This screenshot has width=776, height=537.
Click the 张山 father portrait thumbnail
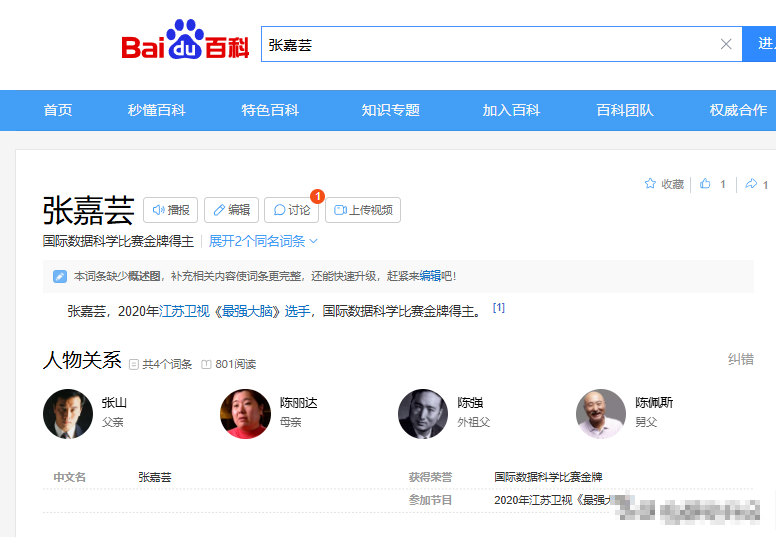(x=68, y=414)
